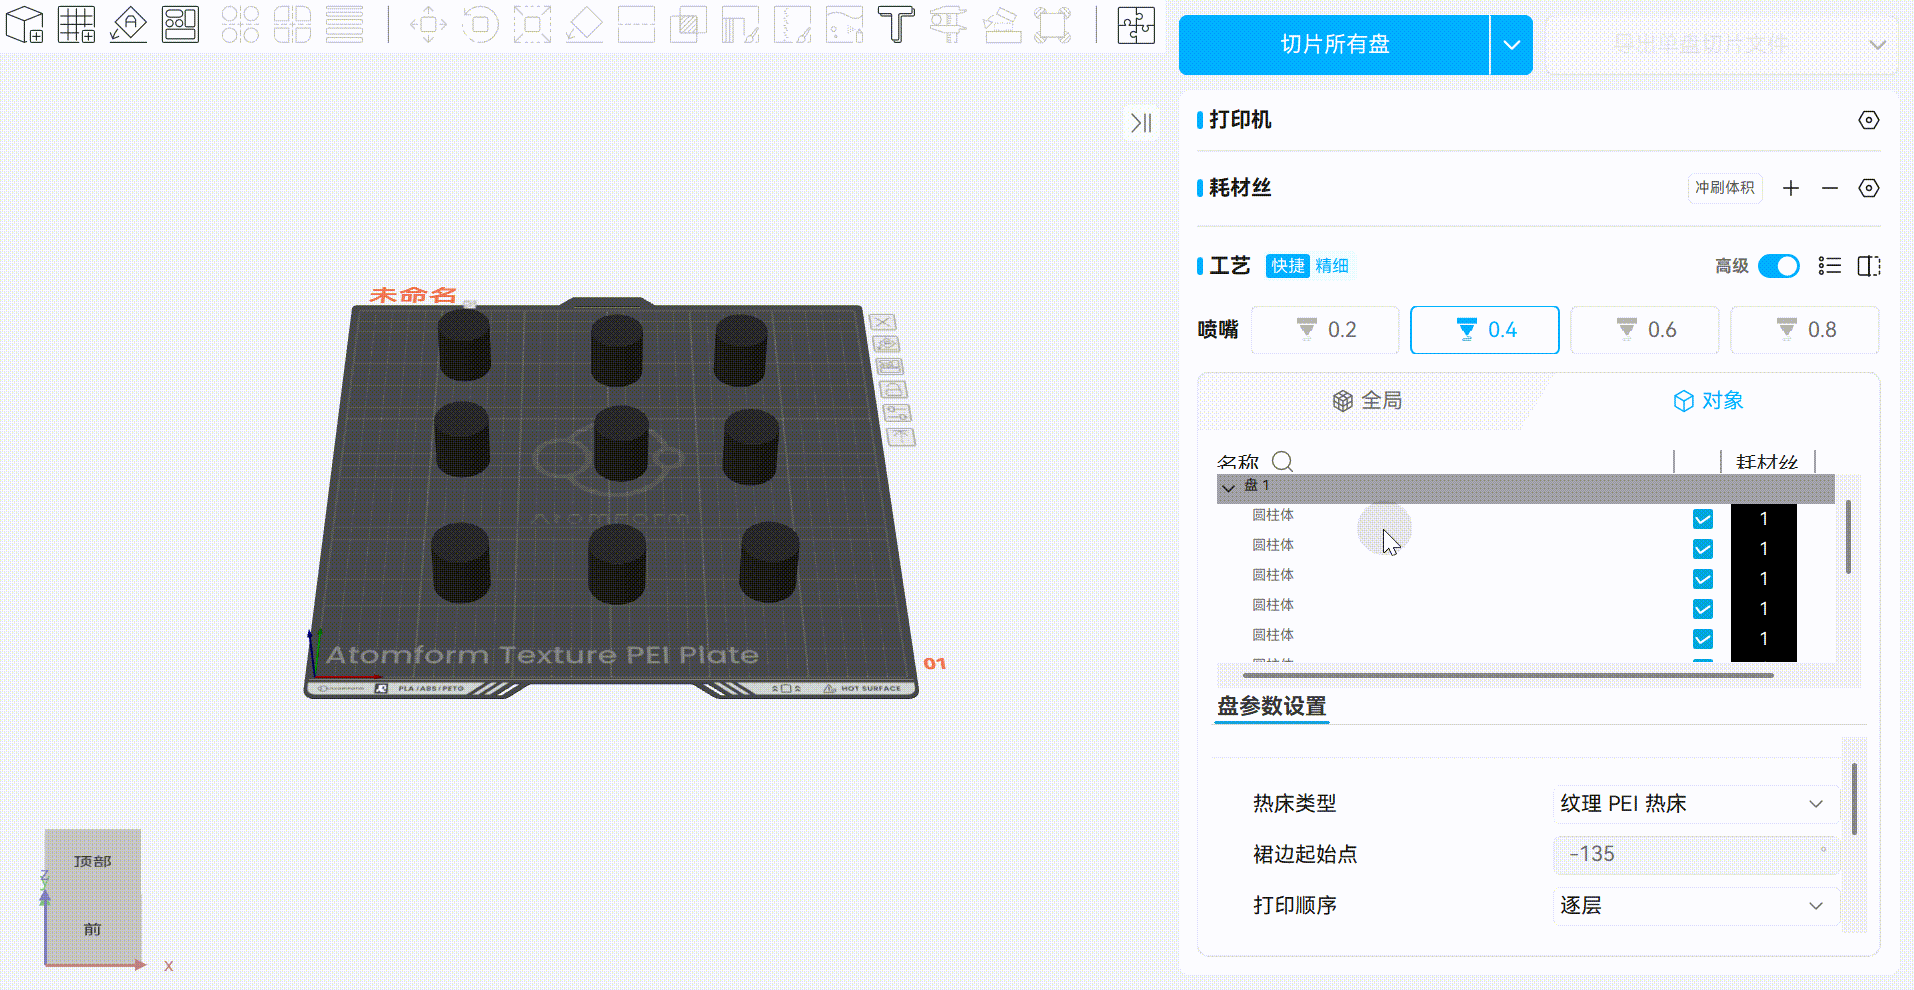
Task: Select the 0.4 nozzle option
Action: tap(1485, 330)
